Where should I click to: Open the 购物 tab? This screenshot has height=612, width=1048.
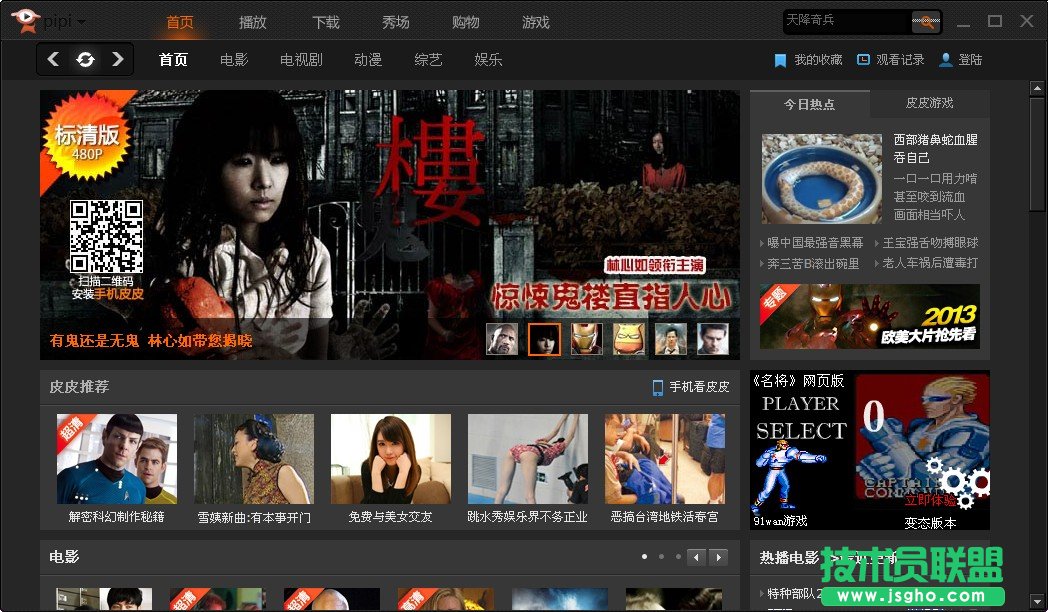(465, 22)
